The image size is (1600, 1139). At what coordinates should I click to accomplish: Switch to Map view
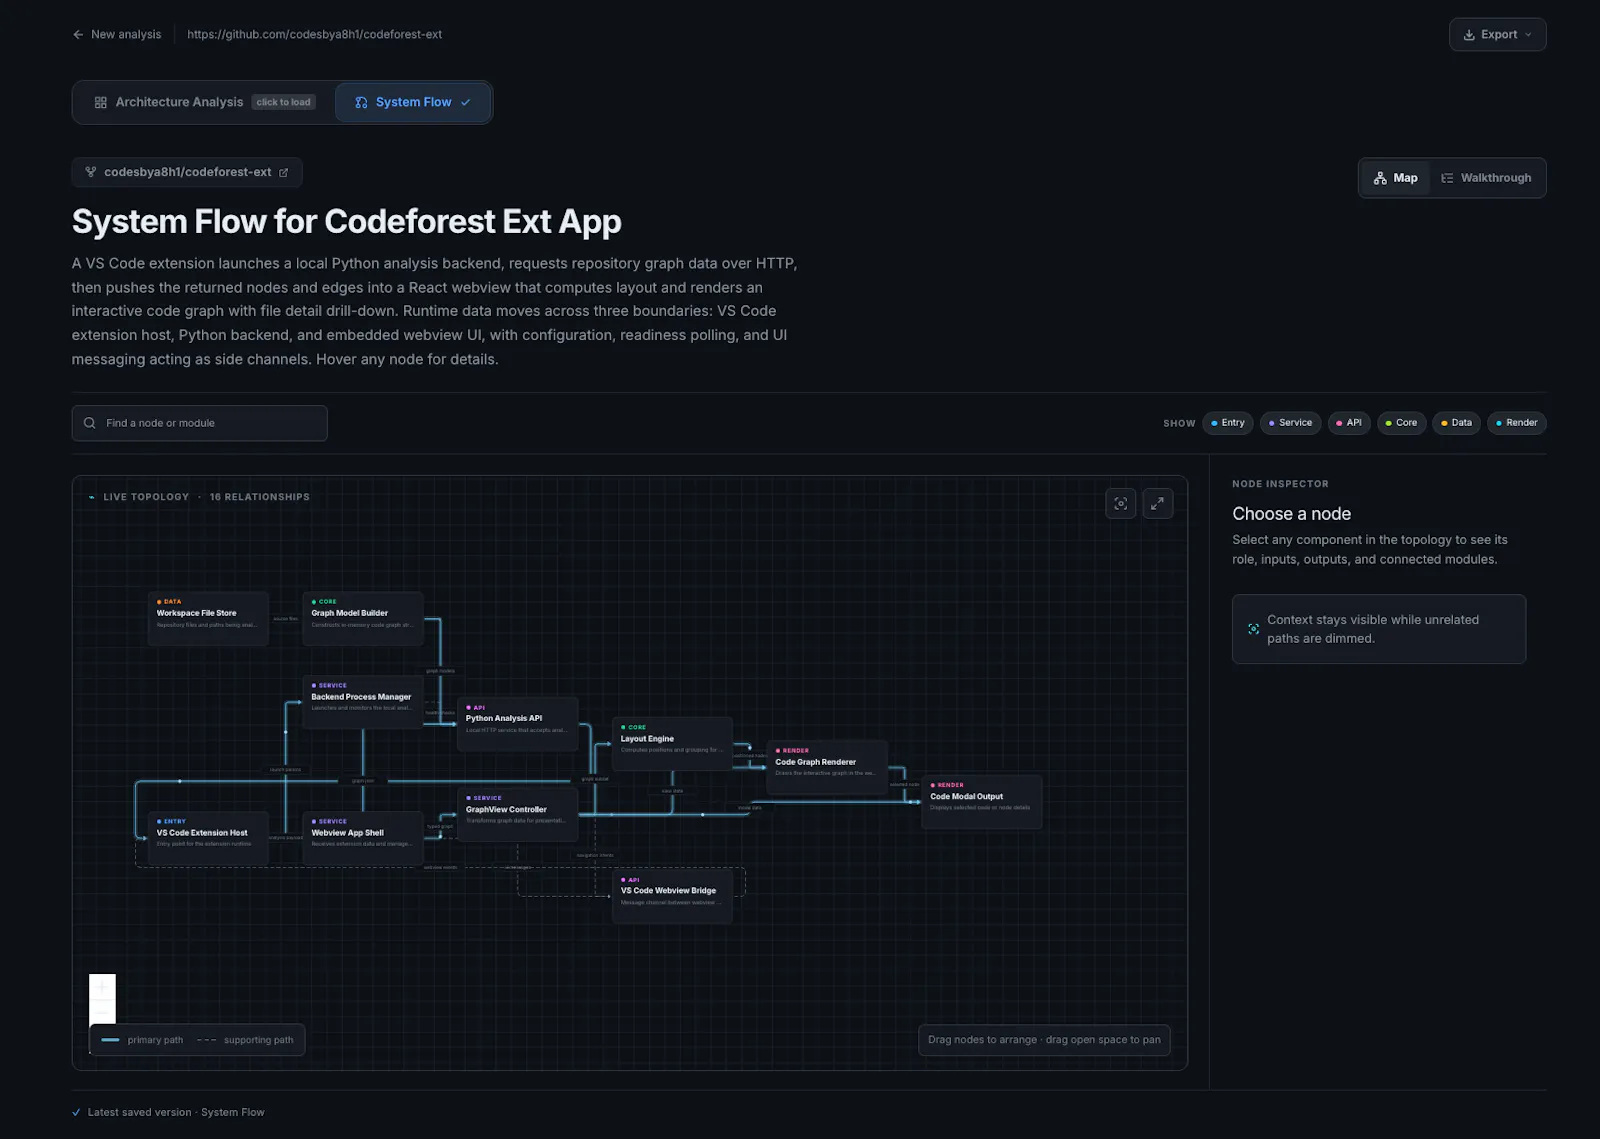[1395, 178]
